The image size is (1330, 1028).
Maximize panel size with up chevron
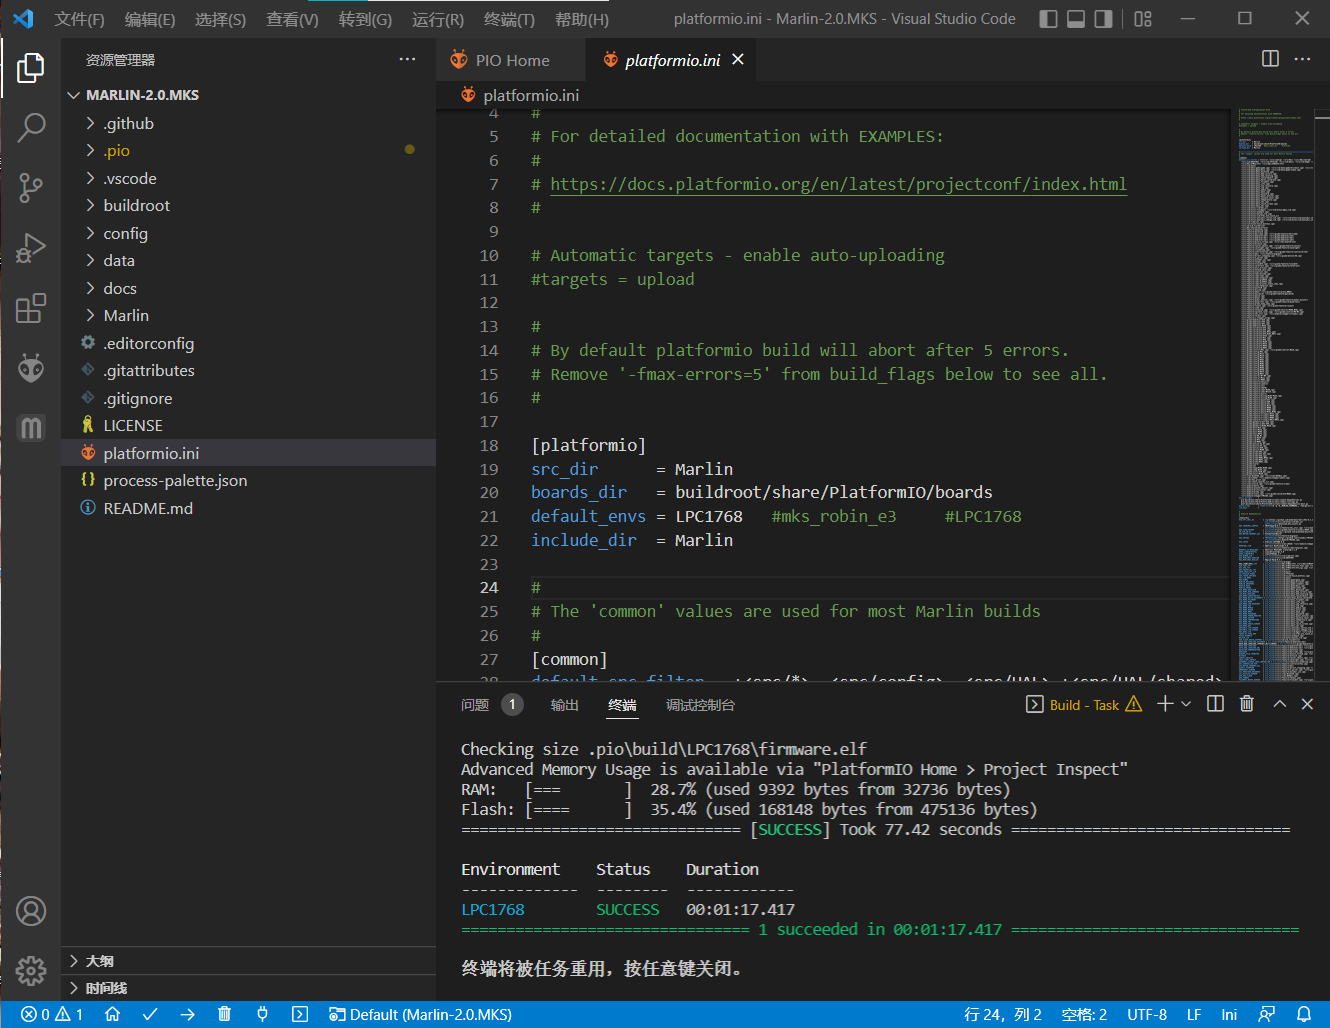coord(1279,704)
